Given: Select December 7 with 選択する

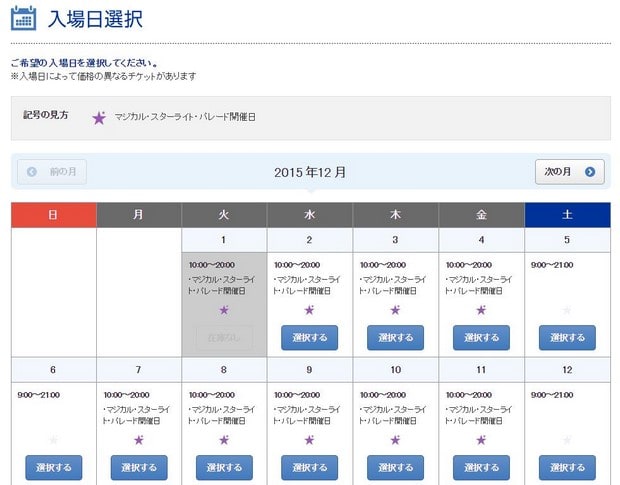Looking at the screenshot, I should pos(139,468).
